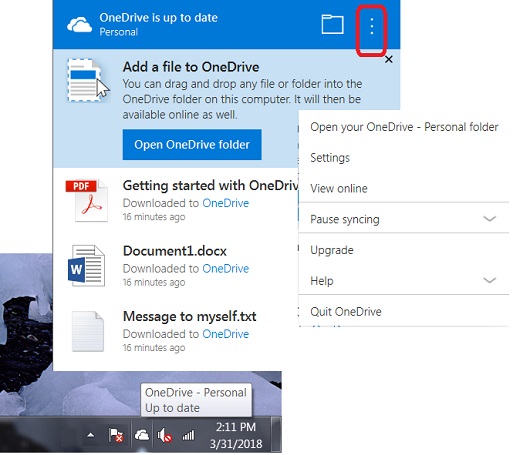Click the PDF file icon
Image resolution: width=520 pixels, height=455 pixels.
tap(87, 201)
